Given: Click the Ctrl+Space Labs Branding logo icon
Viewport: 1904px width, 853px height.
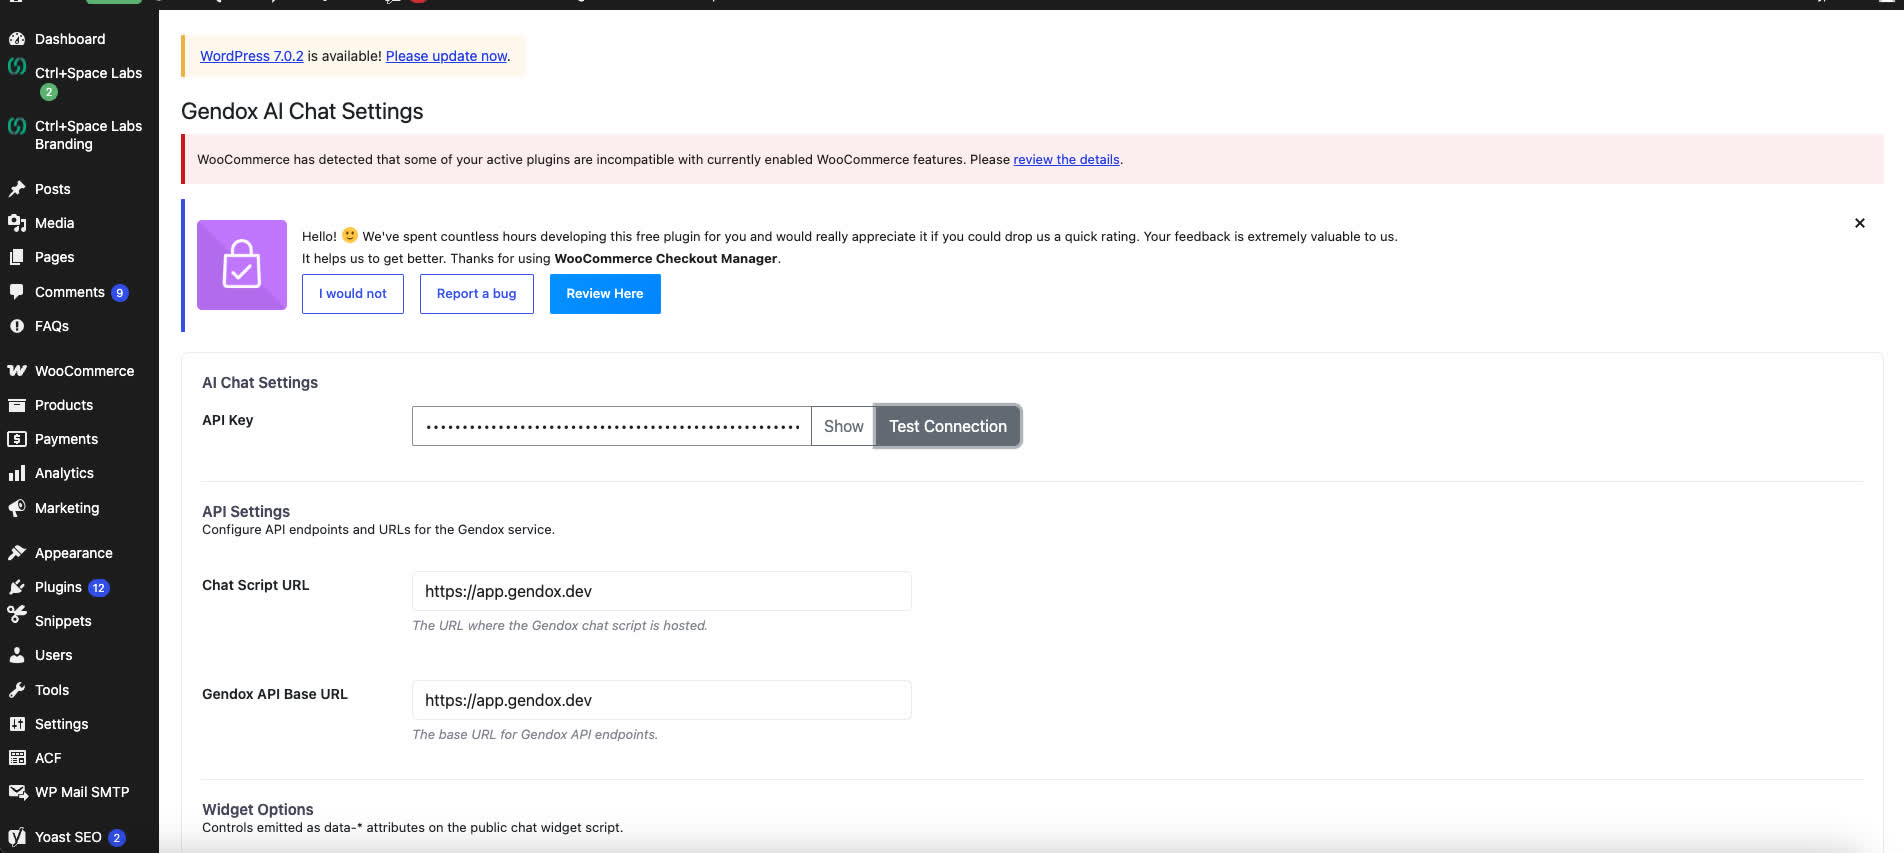Looking at the screenshot, I should tap(17, 126).
